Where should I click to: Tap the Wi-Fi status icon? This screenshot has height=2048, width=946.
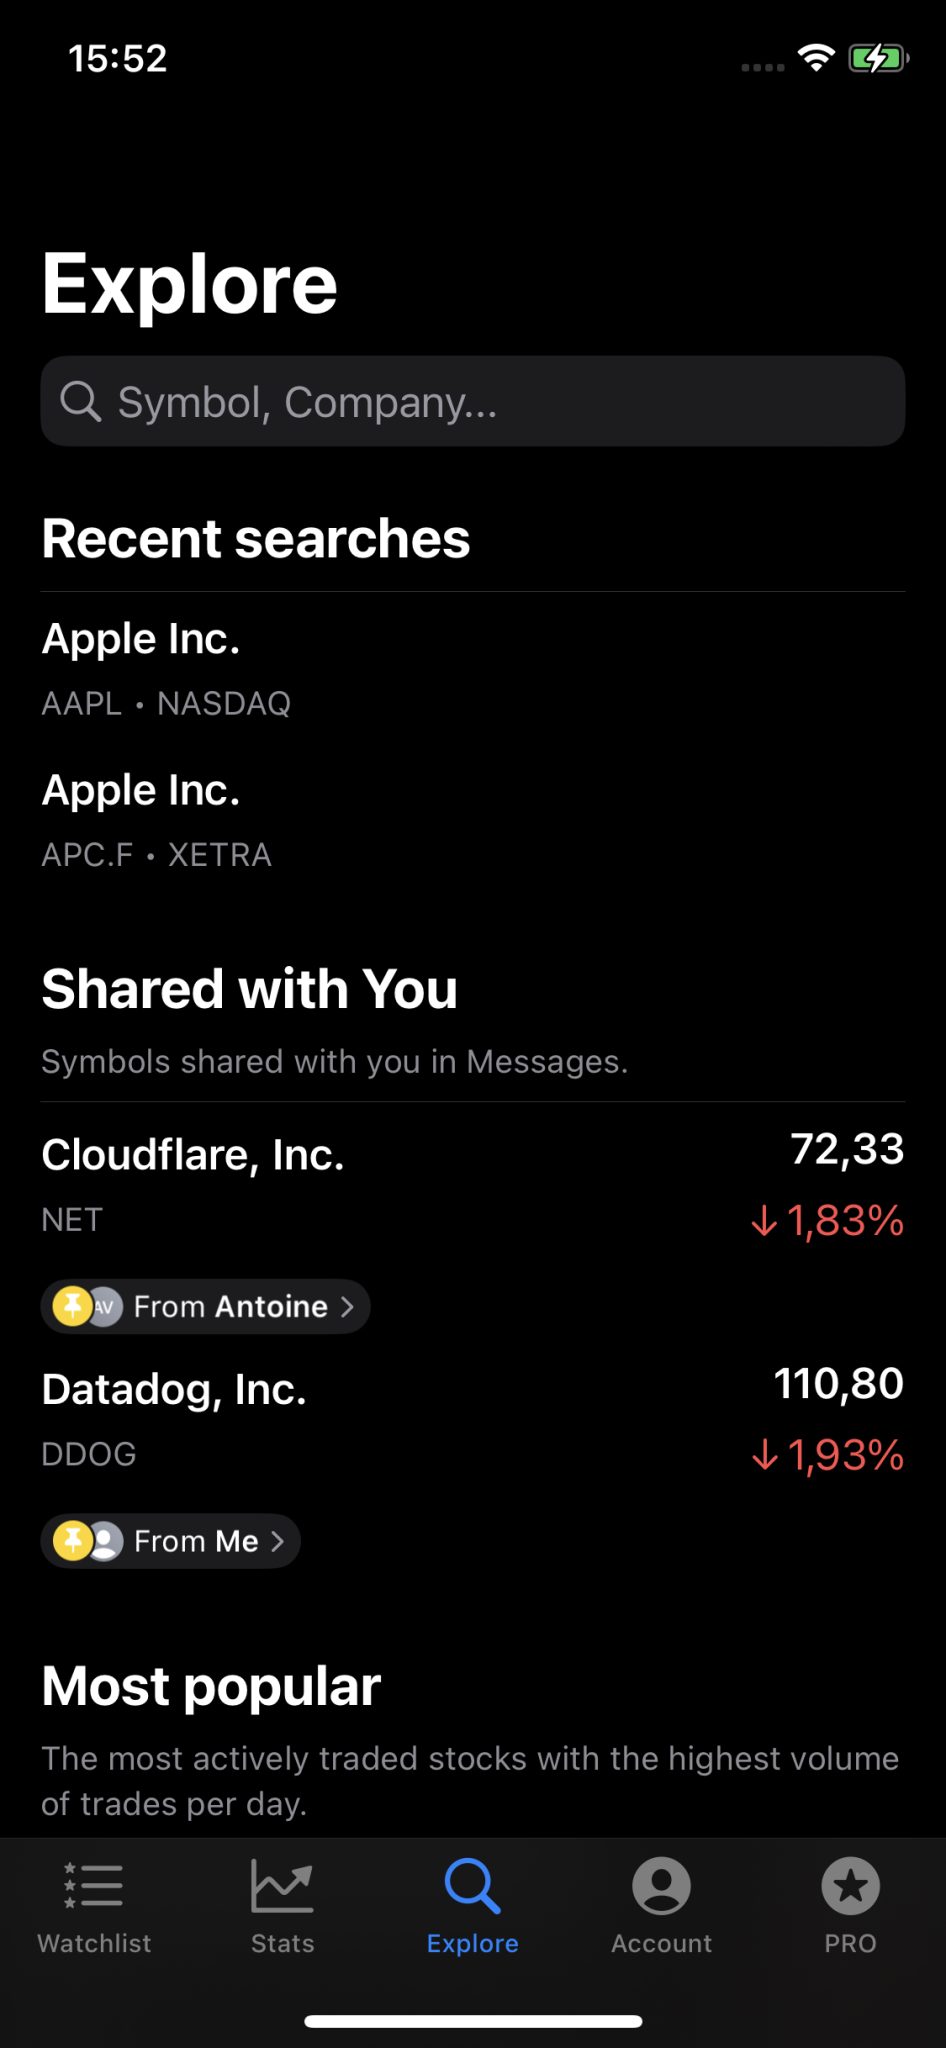816,58
